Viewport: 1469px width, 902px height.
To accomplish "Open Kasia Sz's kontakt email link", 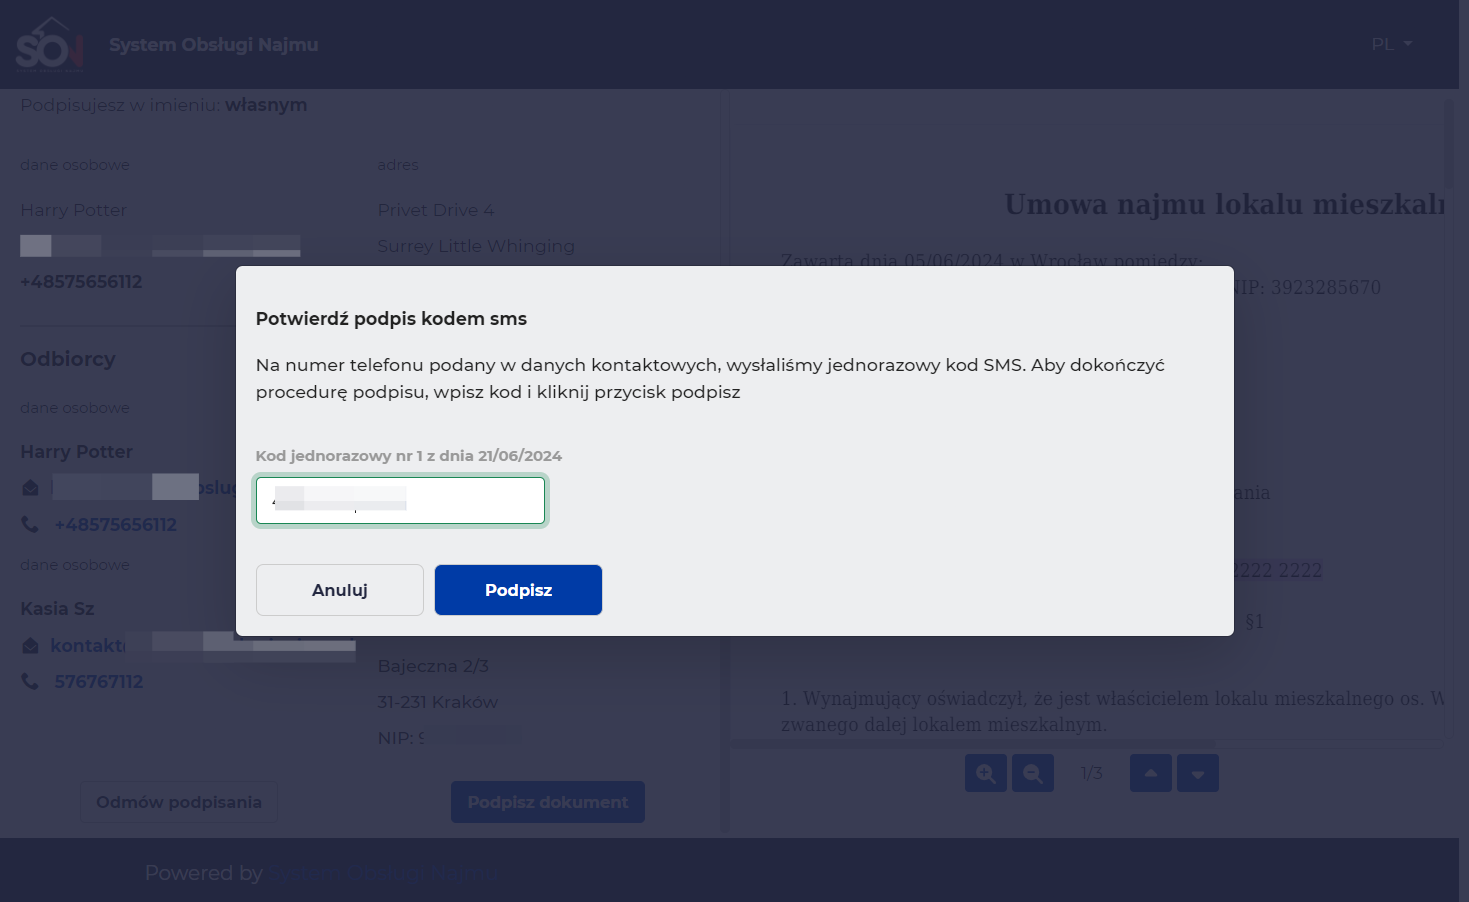I will pyautogui.click(x=88, y=646).
